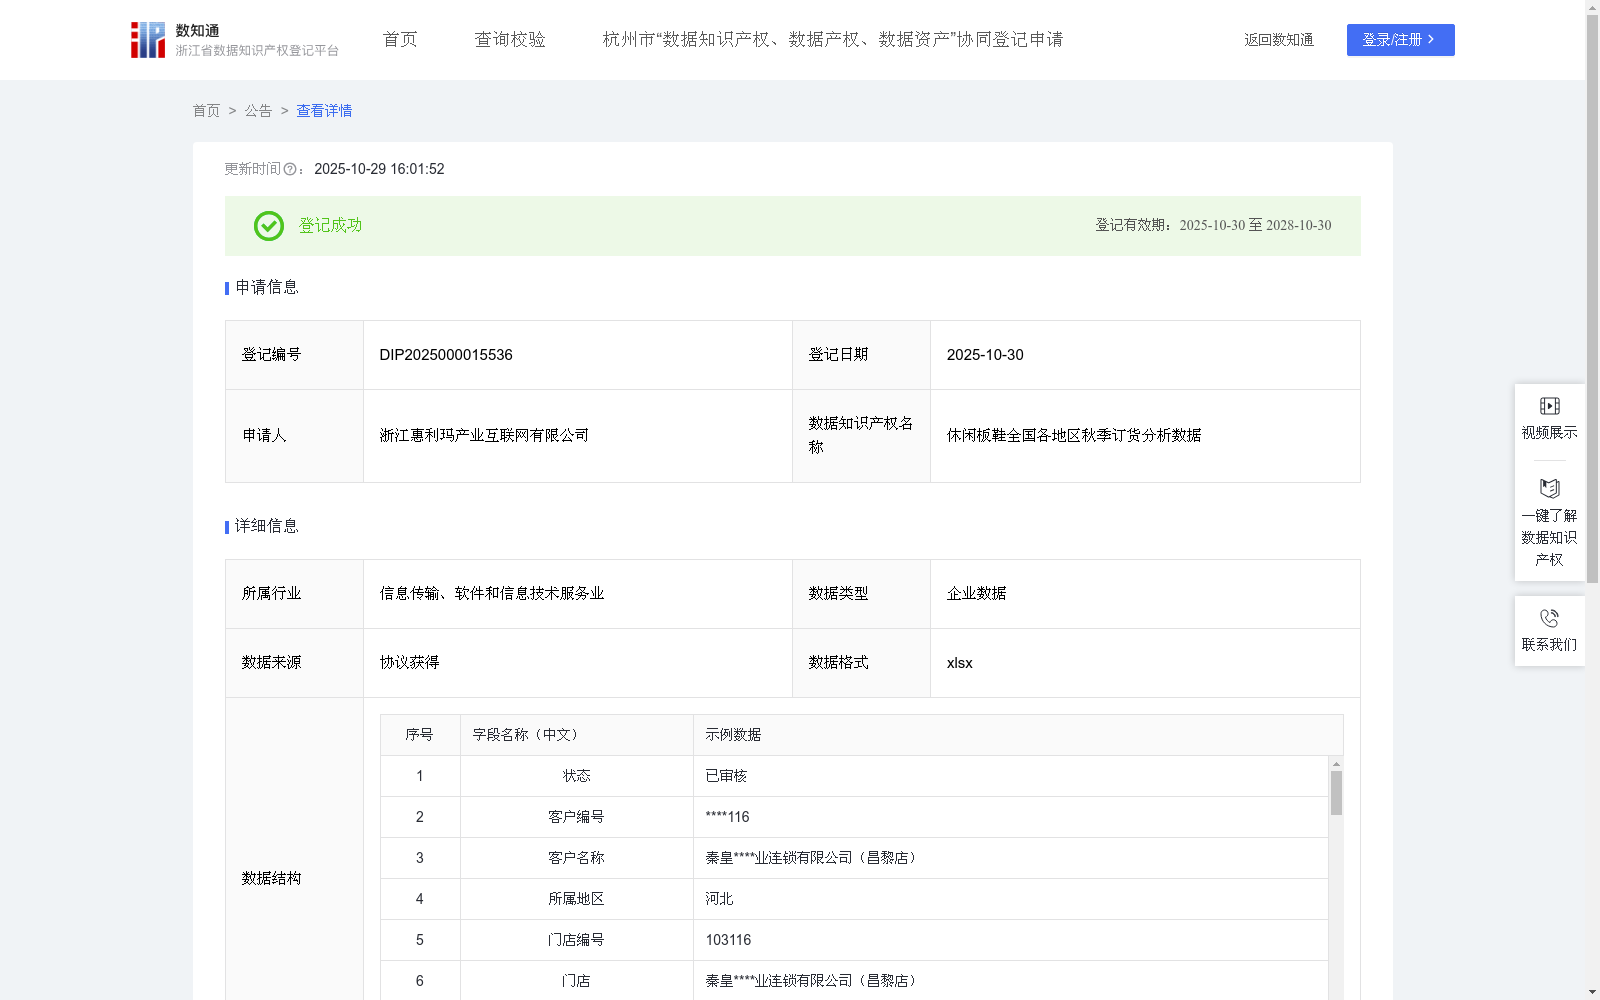Click data format value xlsx
The image size is (1600, 1000).
(x=959, y=663)
